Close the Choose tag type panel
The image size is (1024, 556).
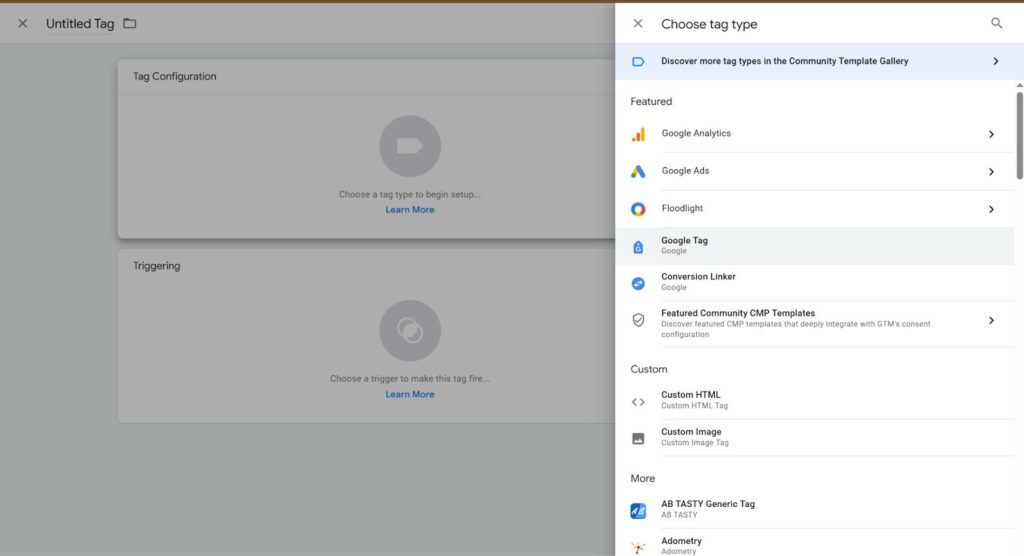(x=638, y=24)
